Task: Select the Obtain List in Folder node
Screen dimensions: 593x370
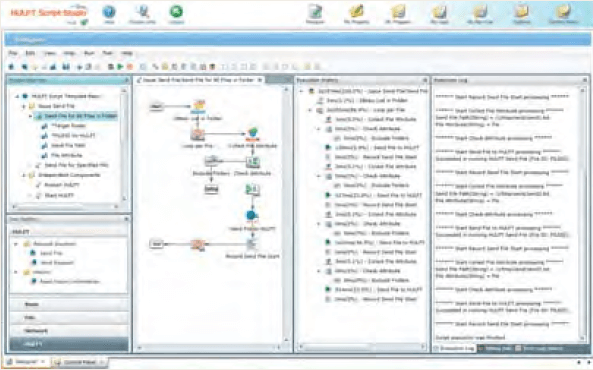Action: 198,107
